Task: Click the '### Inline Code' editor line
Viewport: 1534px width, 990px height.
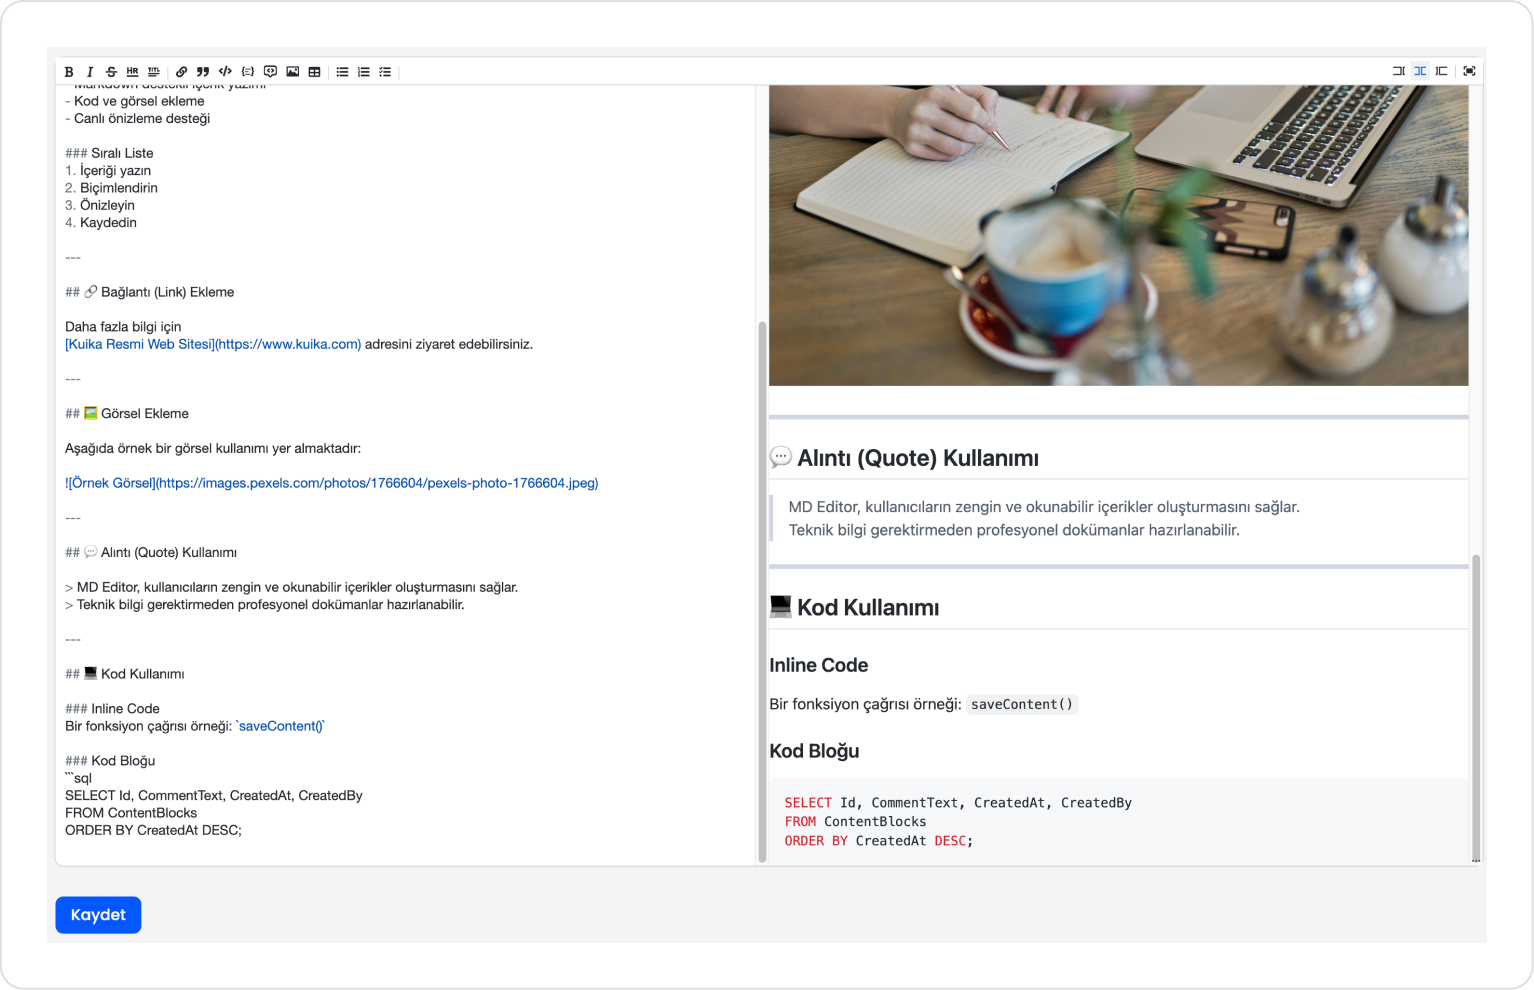Action: [112, 709]
